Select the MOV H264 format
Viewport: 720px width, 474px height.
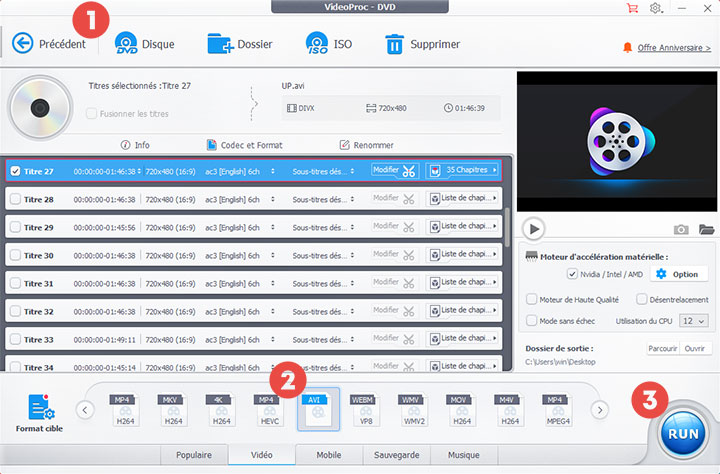462,409
